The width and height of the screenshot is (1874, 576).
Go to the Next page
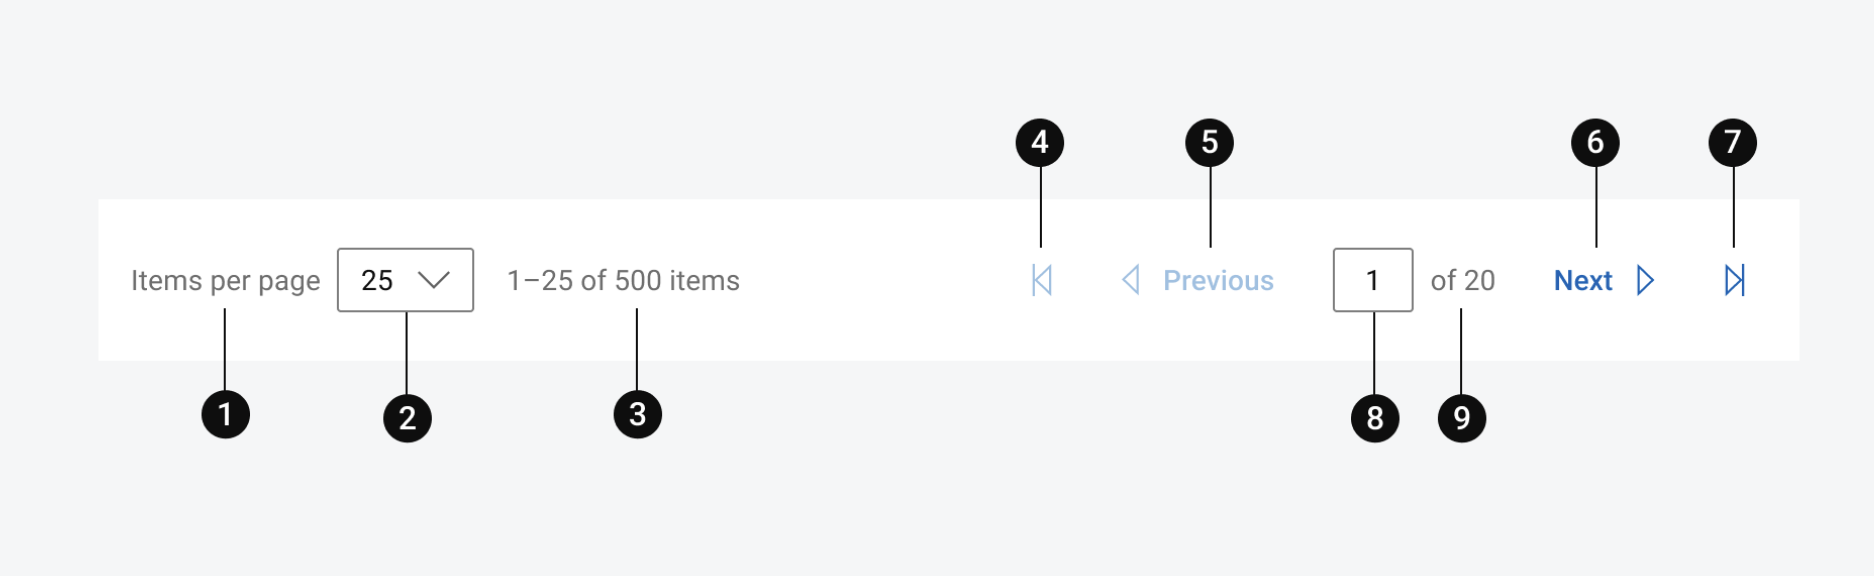[x=1583, y=281]
